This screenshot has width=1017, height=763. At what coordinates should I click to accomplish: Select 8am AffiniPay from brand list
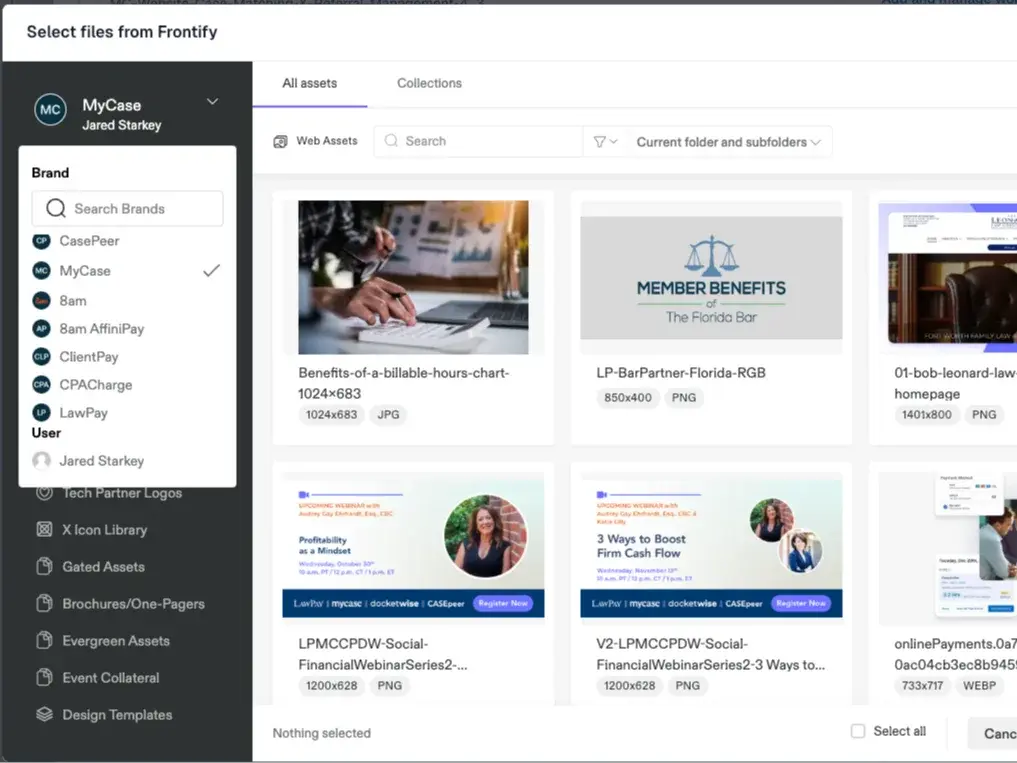click(101, 329)
